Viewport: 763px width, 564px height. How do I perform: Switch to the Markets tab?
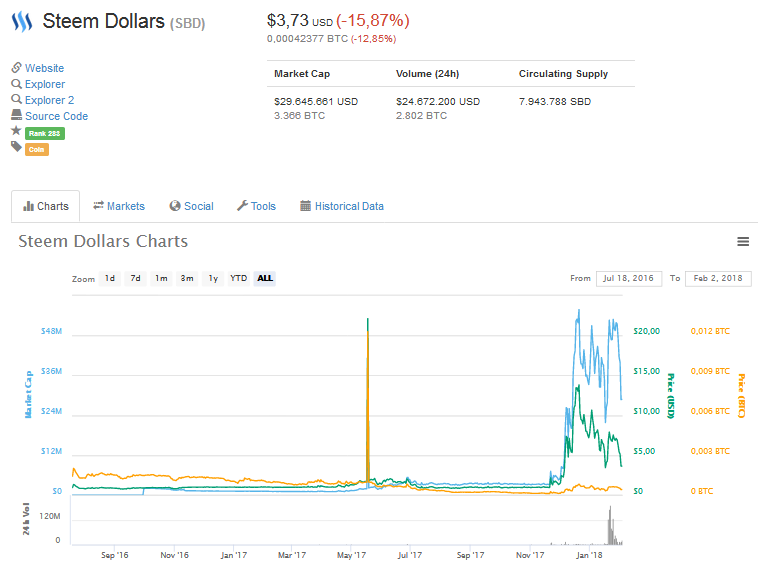(x=119, y=206)
